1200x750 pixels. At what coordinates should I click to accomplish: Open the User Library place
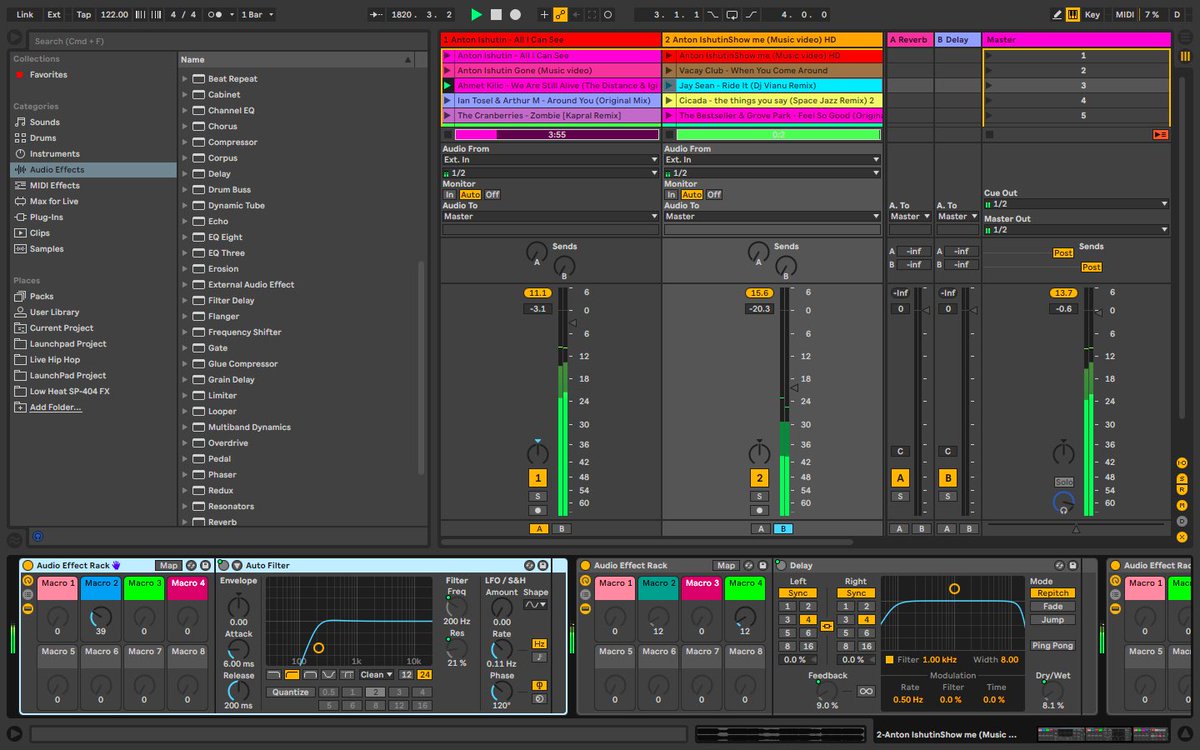(54, 312)
